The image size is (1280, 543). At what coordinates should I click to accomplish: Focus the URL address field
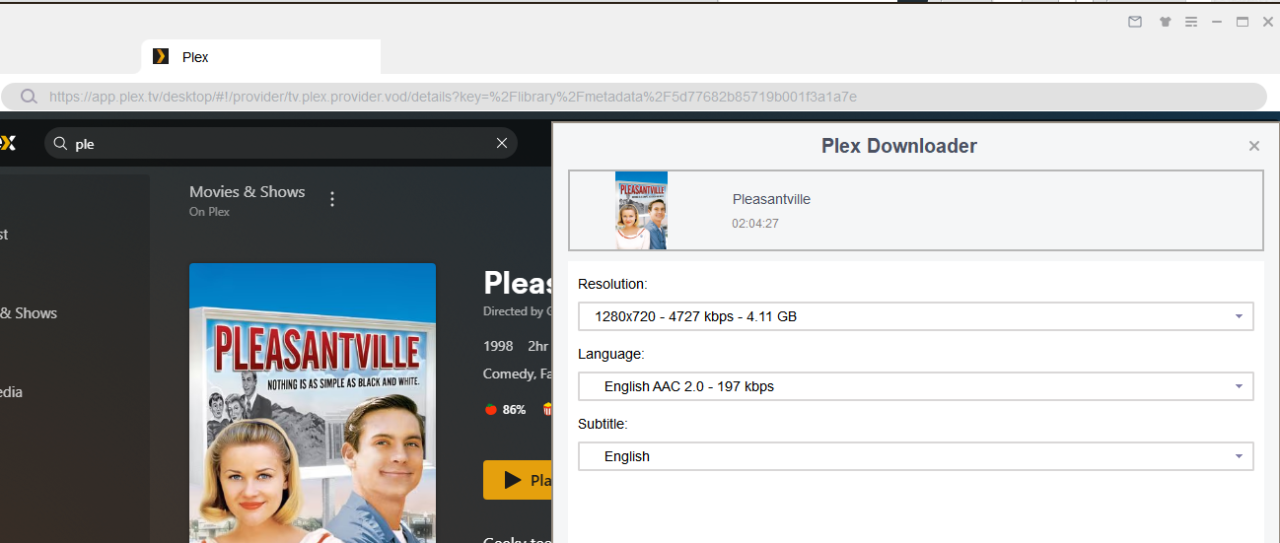point(634,97)
